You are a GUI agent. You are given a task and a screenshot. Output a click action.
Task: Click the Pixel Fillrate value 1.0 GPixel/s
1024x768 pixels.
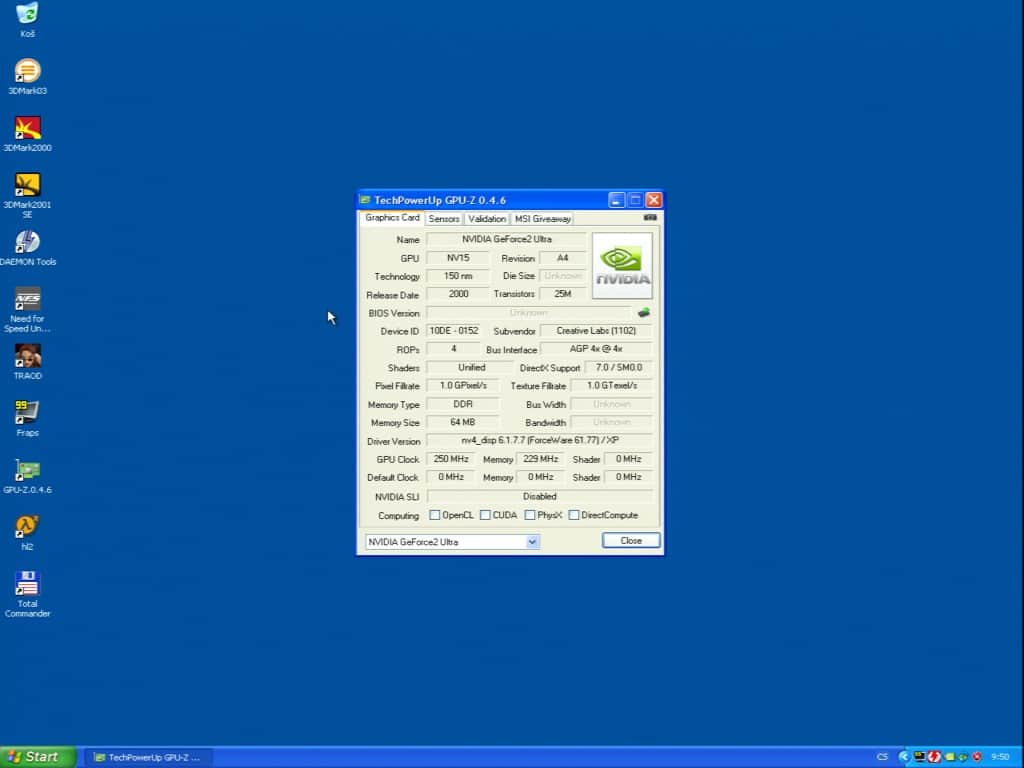462,386
